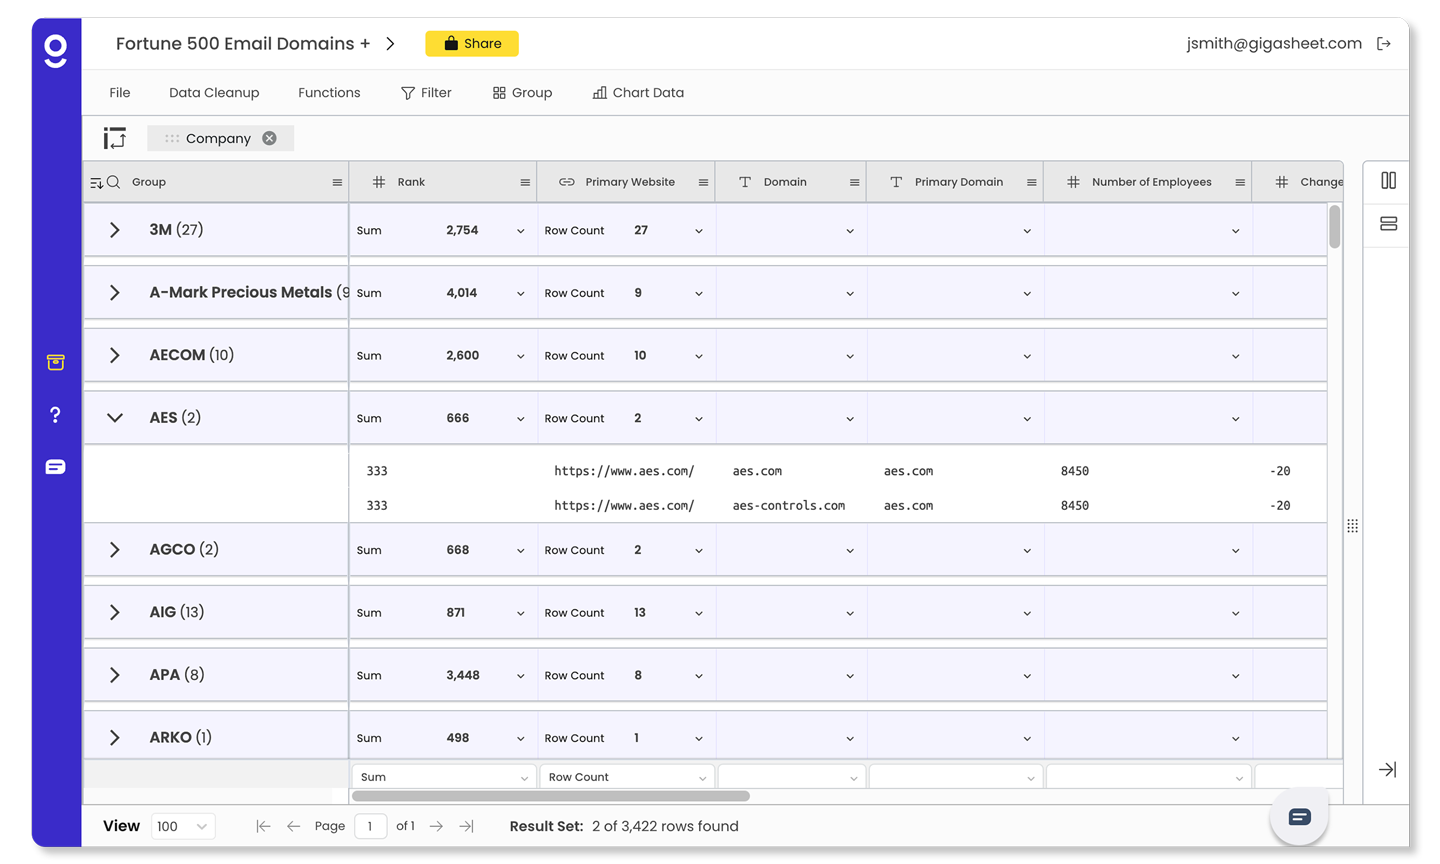Open the archive box icon in the sidebar
This screenshot has height=864, width=1440.
tap(55, 363)
